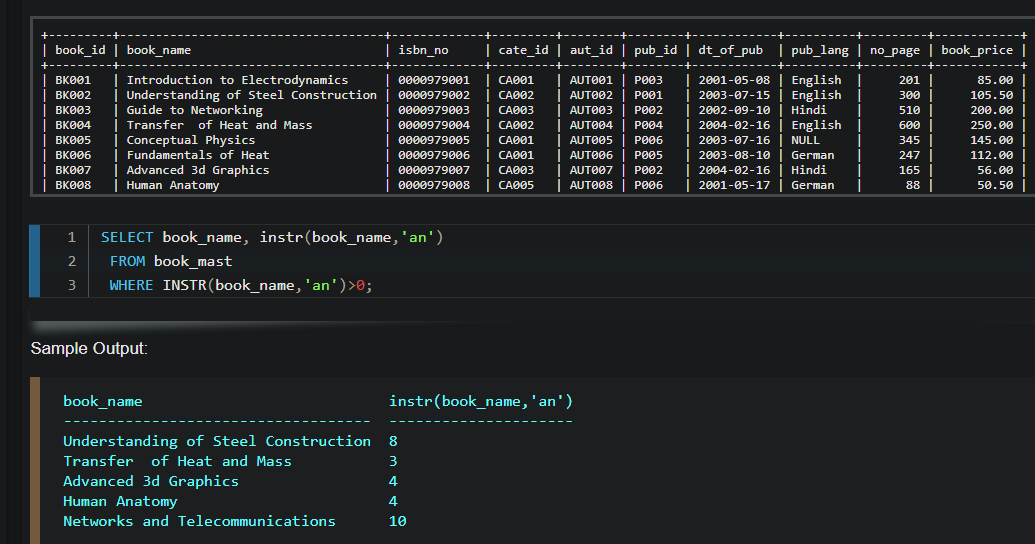Click output header 'book_name'
This screenshot has height=544, width=1035.
(x=102, y=401)
